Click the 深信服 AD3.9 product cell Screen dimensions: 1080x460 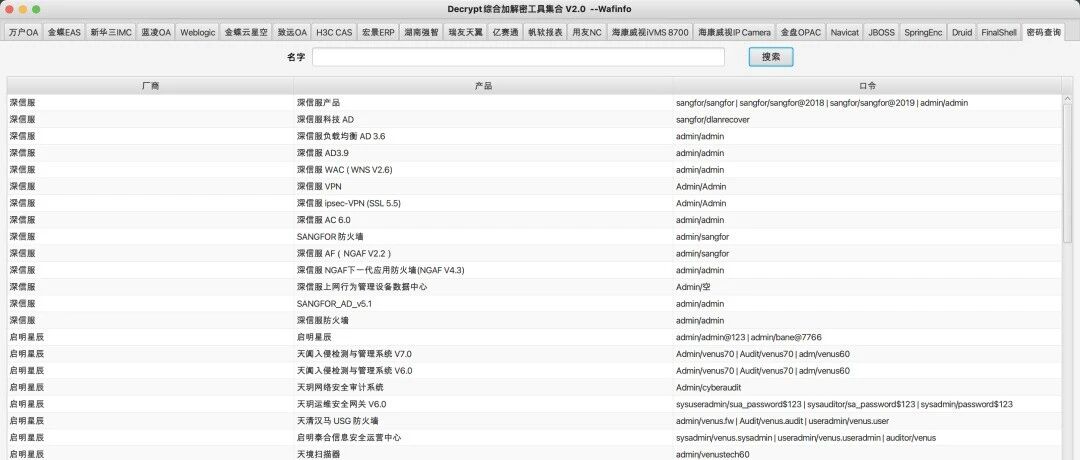tap(484, 153)
